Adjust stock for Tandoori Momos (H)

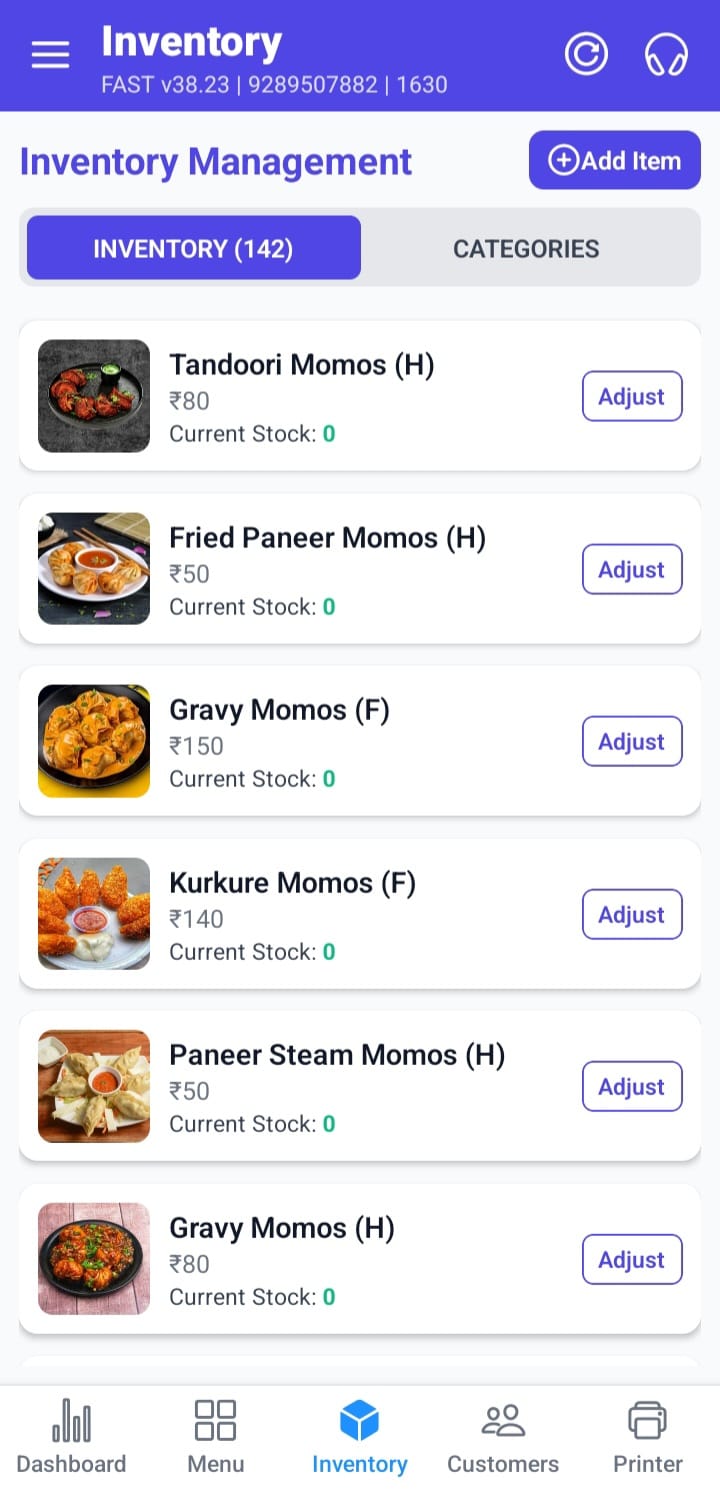click(x=632, y=396)
